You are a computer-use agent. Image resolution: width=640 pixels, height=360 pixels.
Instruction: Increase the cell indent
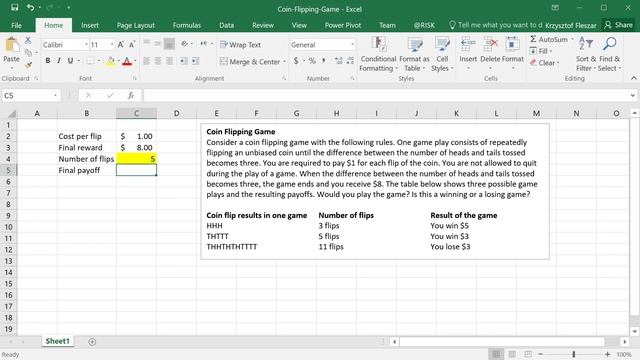[196, 61]
